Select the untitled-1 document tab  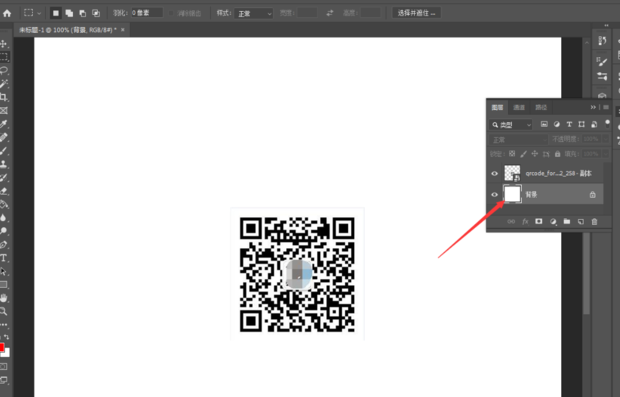pos(67,30)
